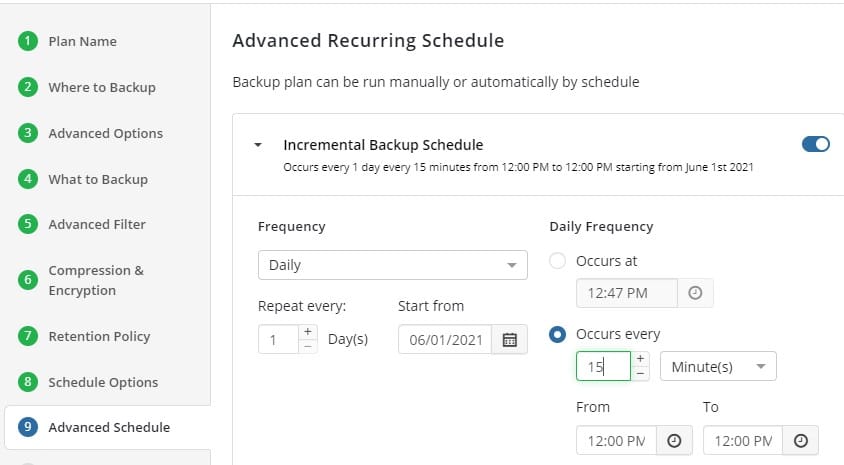
Task: Click the schedule summary text starting 'Occurs every 1 day'
Action: (518, 167)
